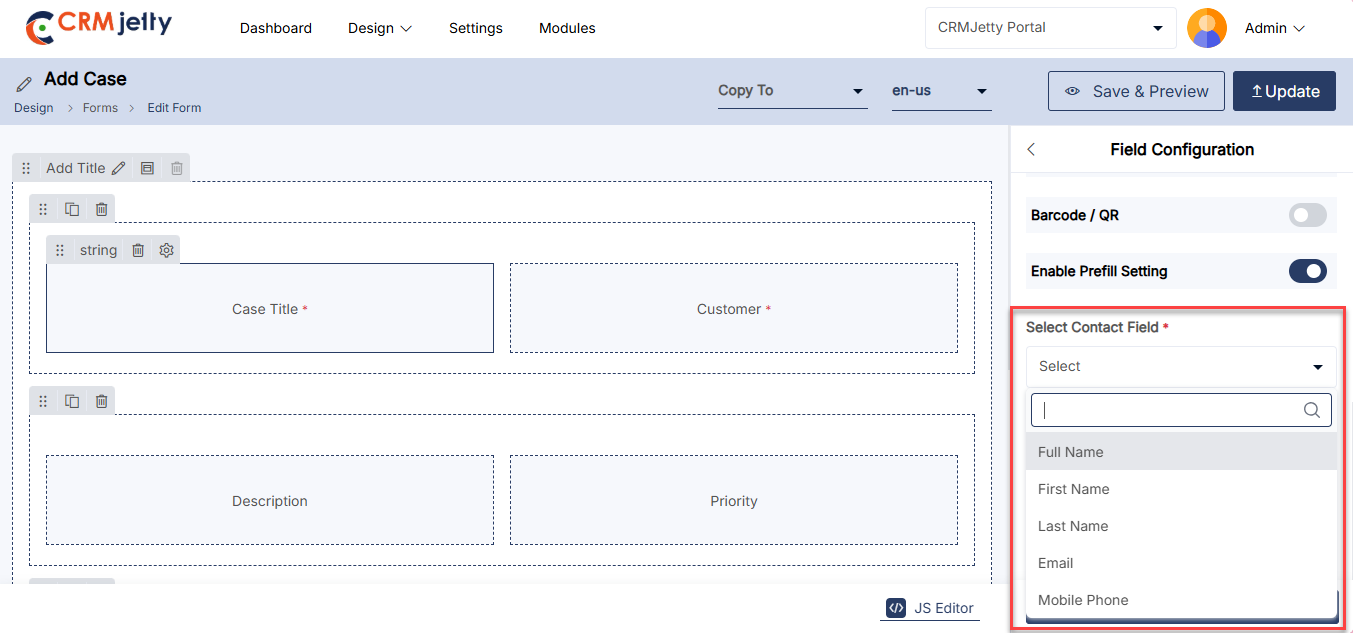The height and width of the screenshot is (633, 1353).
Task: Go to the Modules menu item
Action: 567,28
